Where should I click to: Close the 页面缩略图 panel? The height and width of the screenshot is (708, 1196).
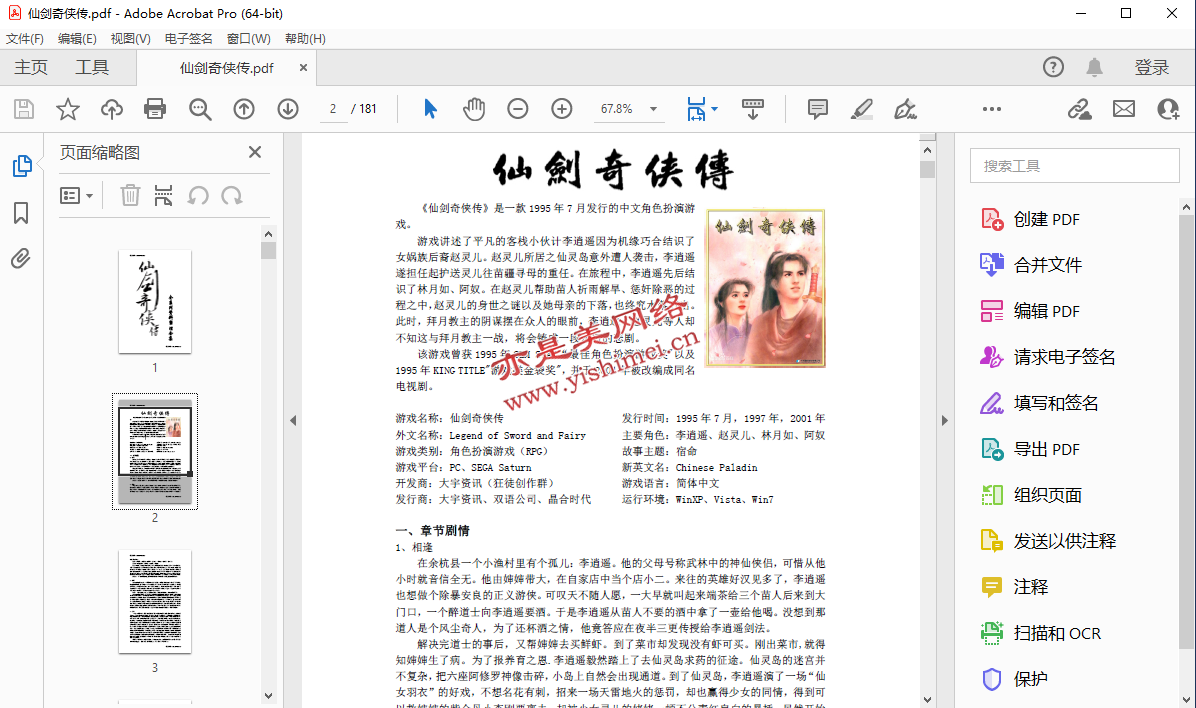(x=255, y=152)
